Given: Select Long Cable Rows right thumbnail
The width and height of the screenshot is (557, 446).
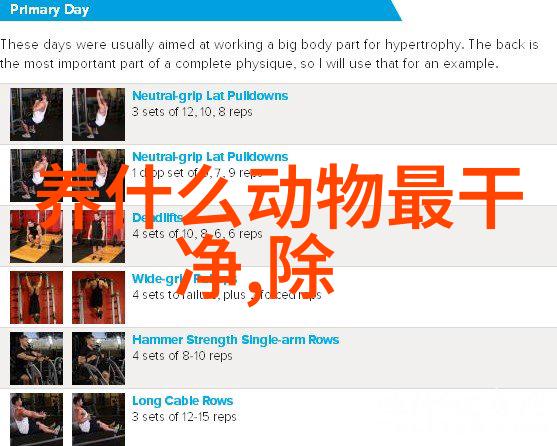Looking at the screenshot, I should point(98,419).
